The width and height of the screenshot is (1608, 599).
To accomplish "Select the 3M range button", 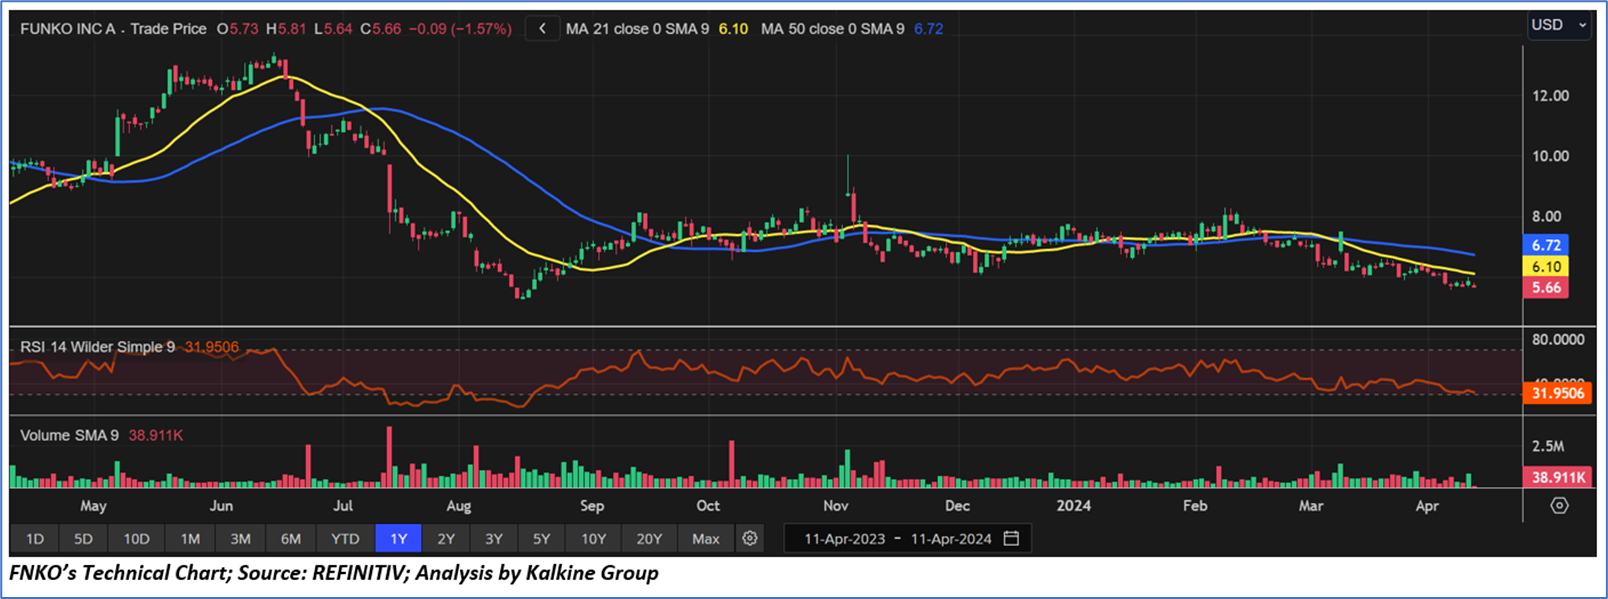I will (240, 539).
